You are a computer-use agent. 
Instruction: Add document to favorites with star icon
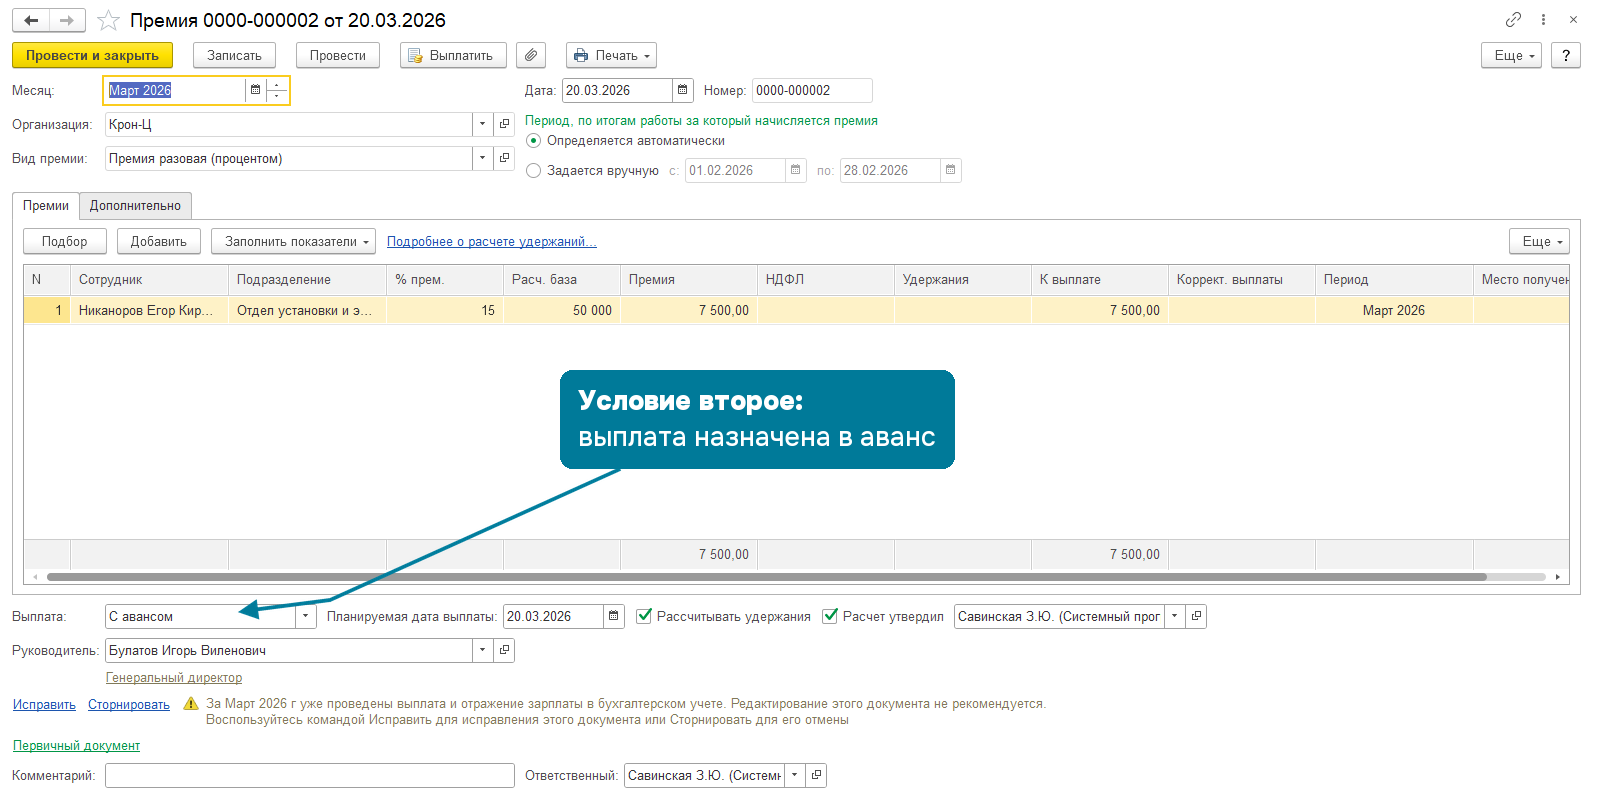(108, 20)
